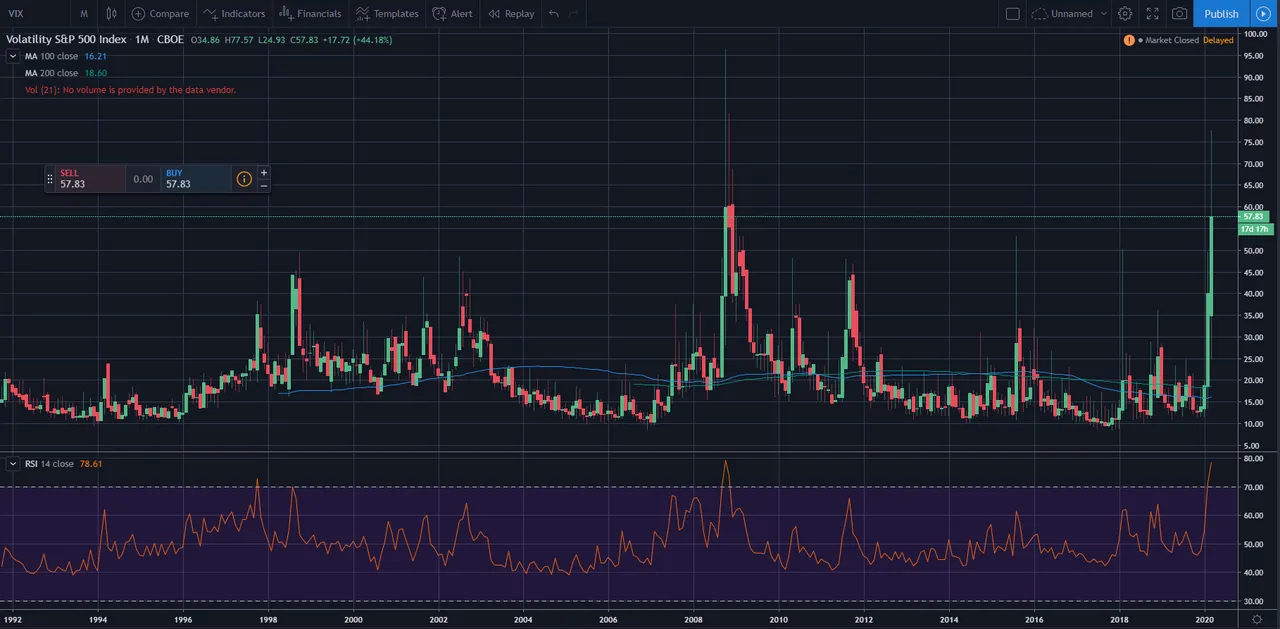This screenshot has height=629, width=1280.
Task: Change the M timeframe interval
Action: (x=84, y=14)
